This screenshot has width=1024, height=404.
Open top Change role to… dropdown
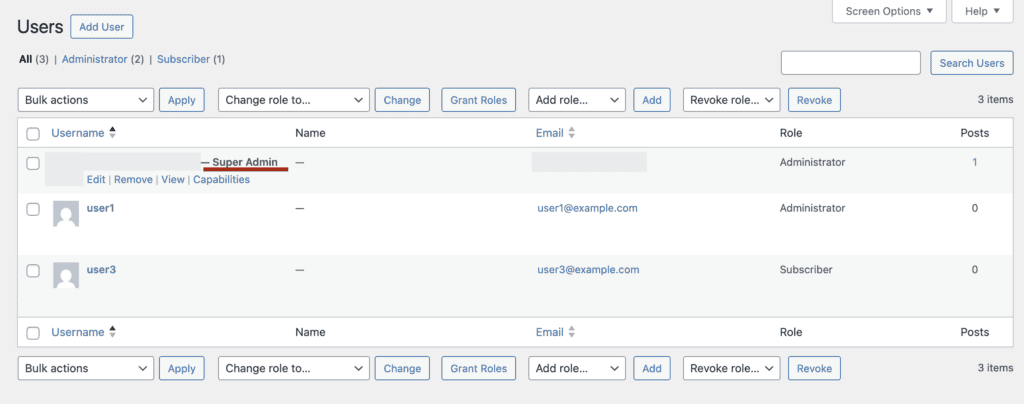294,100
